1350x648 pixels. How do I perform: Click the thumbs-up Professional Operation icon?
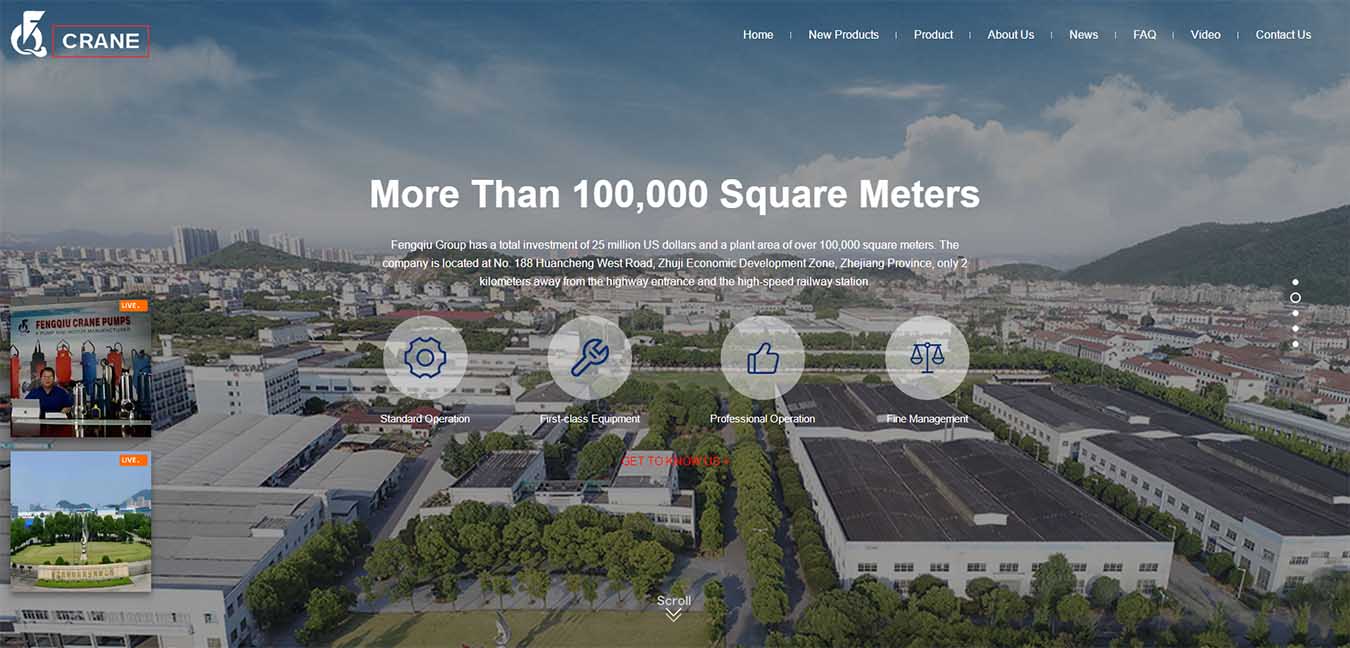[x=762, y=358]
